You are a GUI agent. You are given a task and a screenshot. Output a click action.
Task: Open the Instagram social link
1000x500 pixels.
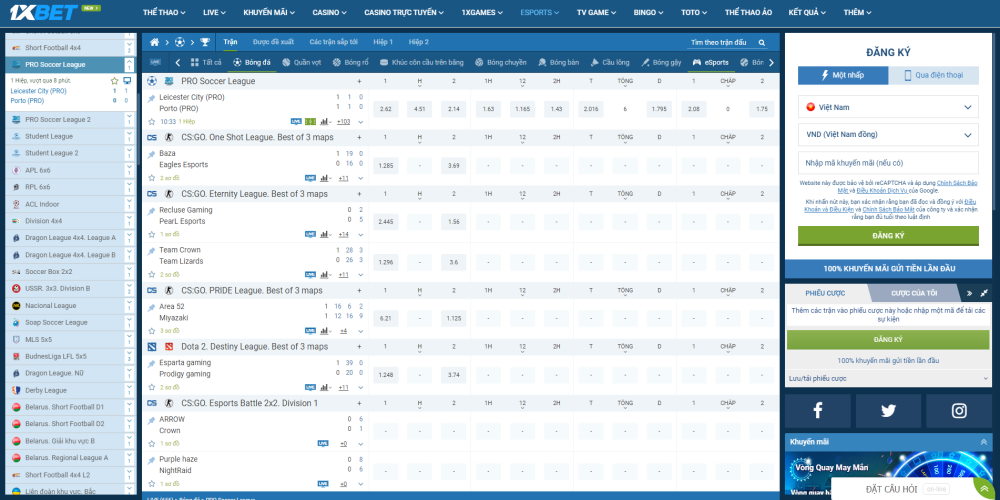(x=959, y=411)
